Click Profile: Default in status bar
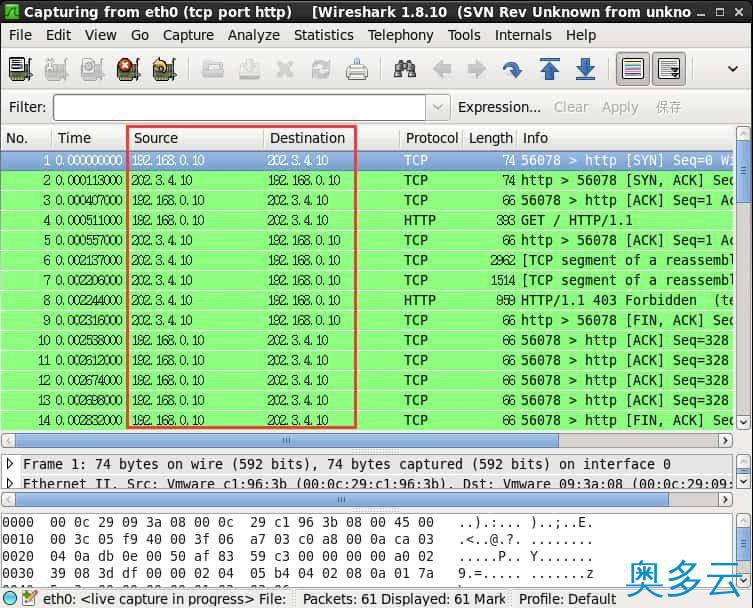This screenshot has width=753, height=608. pos(567,599)
